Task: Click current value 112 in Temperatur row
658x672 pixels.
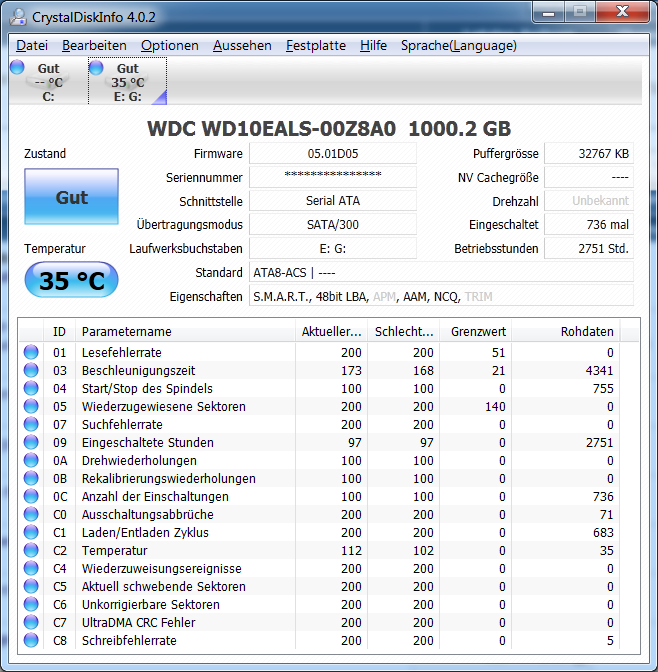Action: [x=351, y=550]
